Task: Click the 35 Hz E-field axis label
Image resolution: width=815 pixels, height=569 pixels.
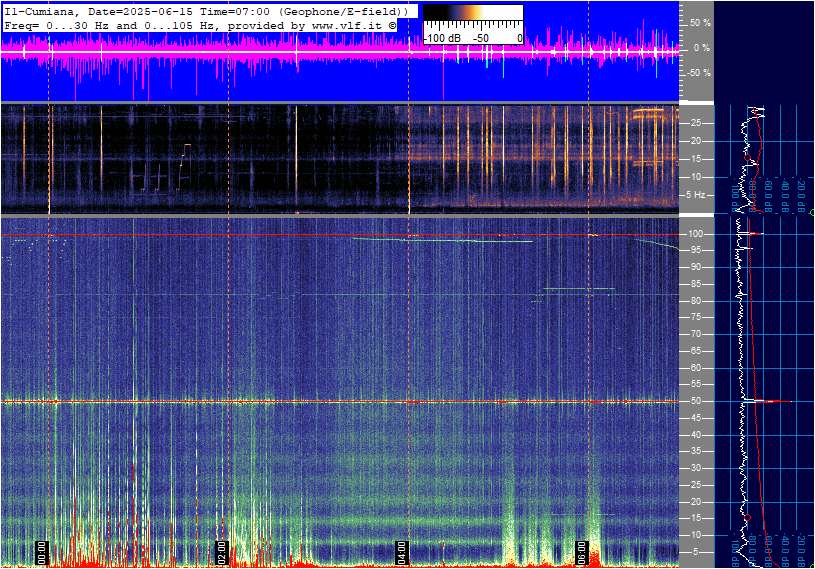Action: click(x=695, y=451)
